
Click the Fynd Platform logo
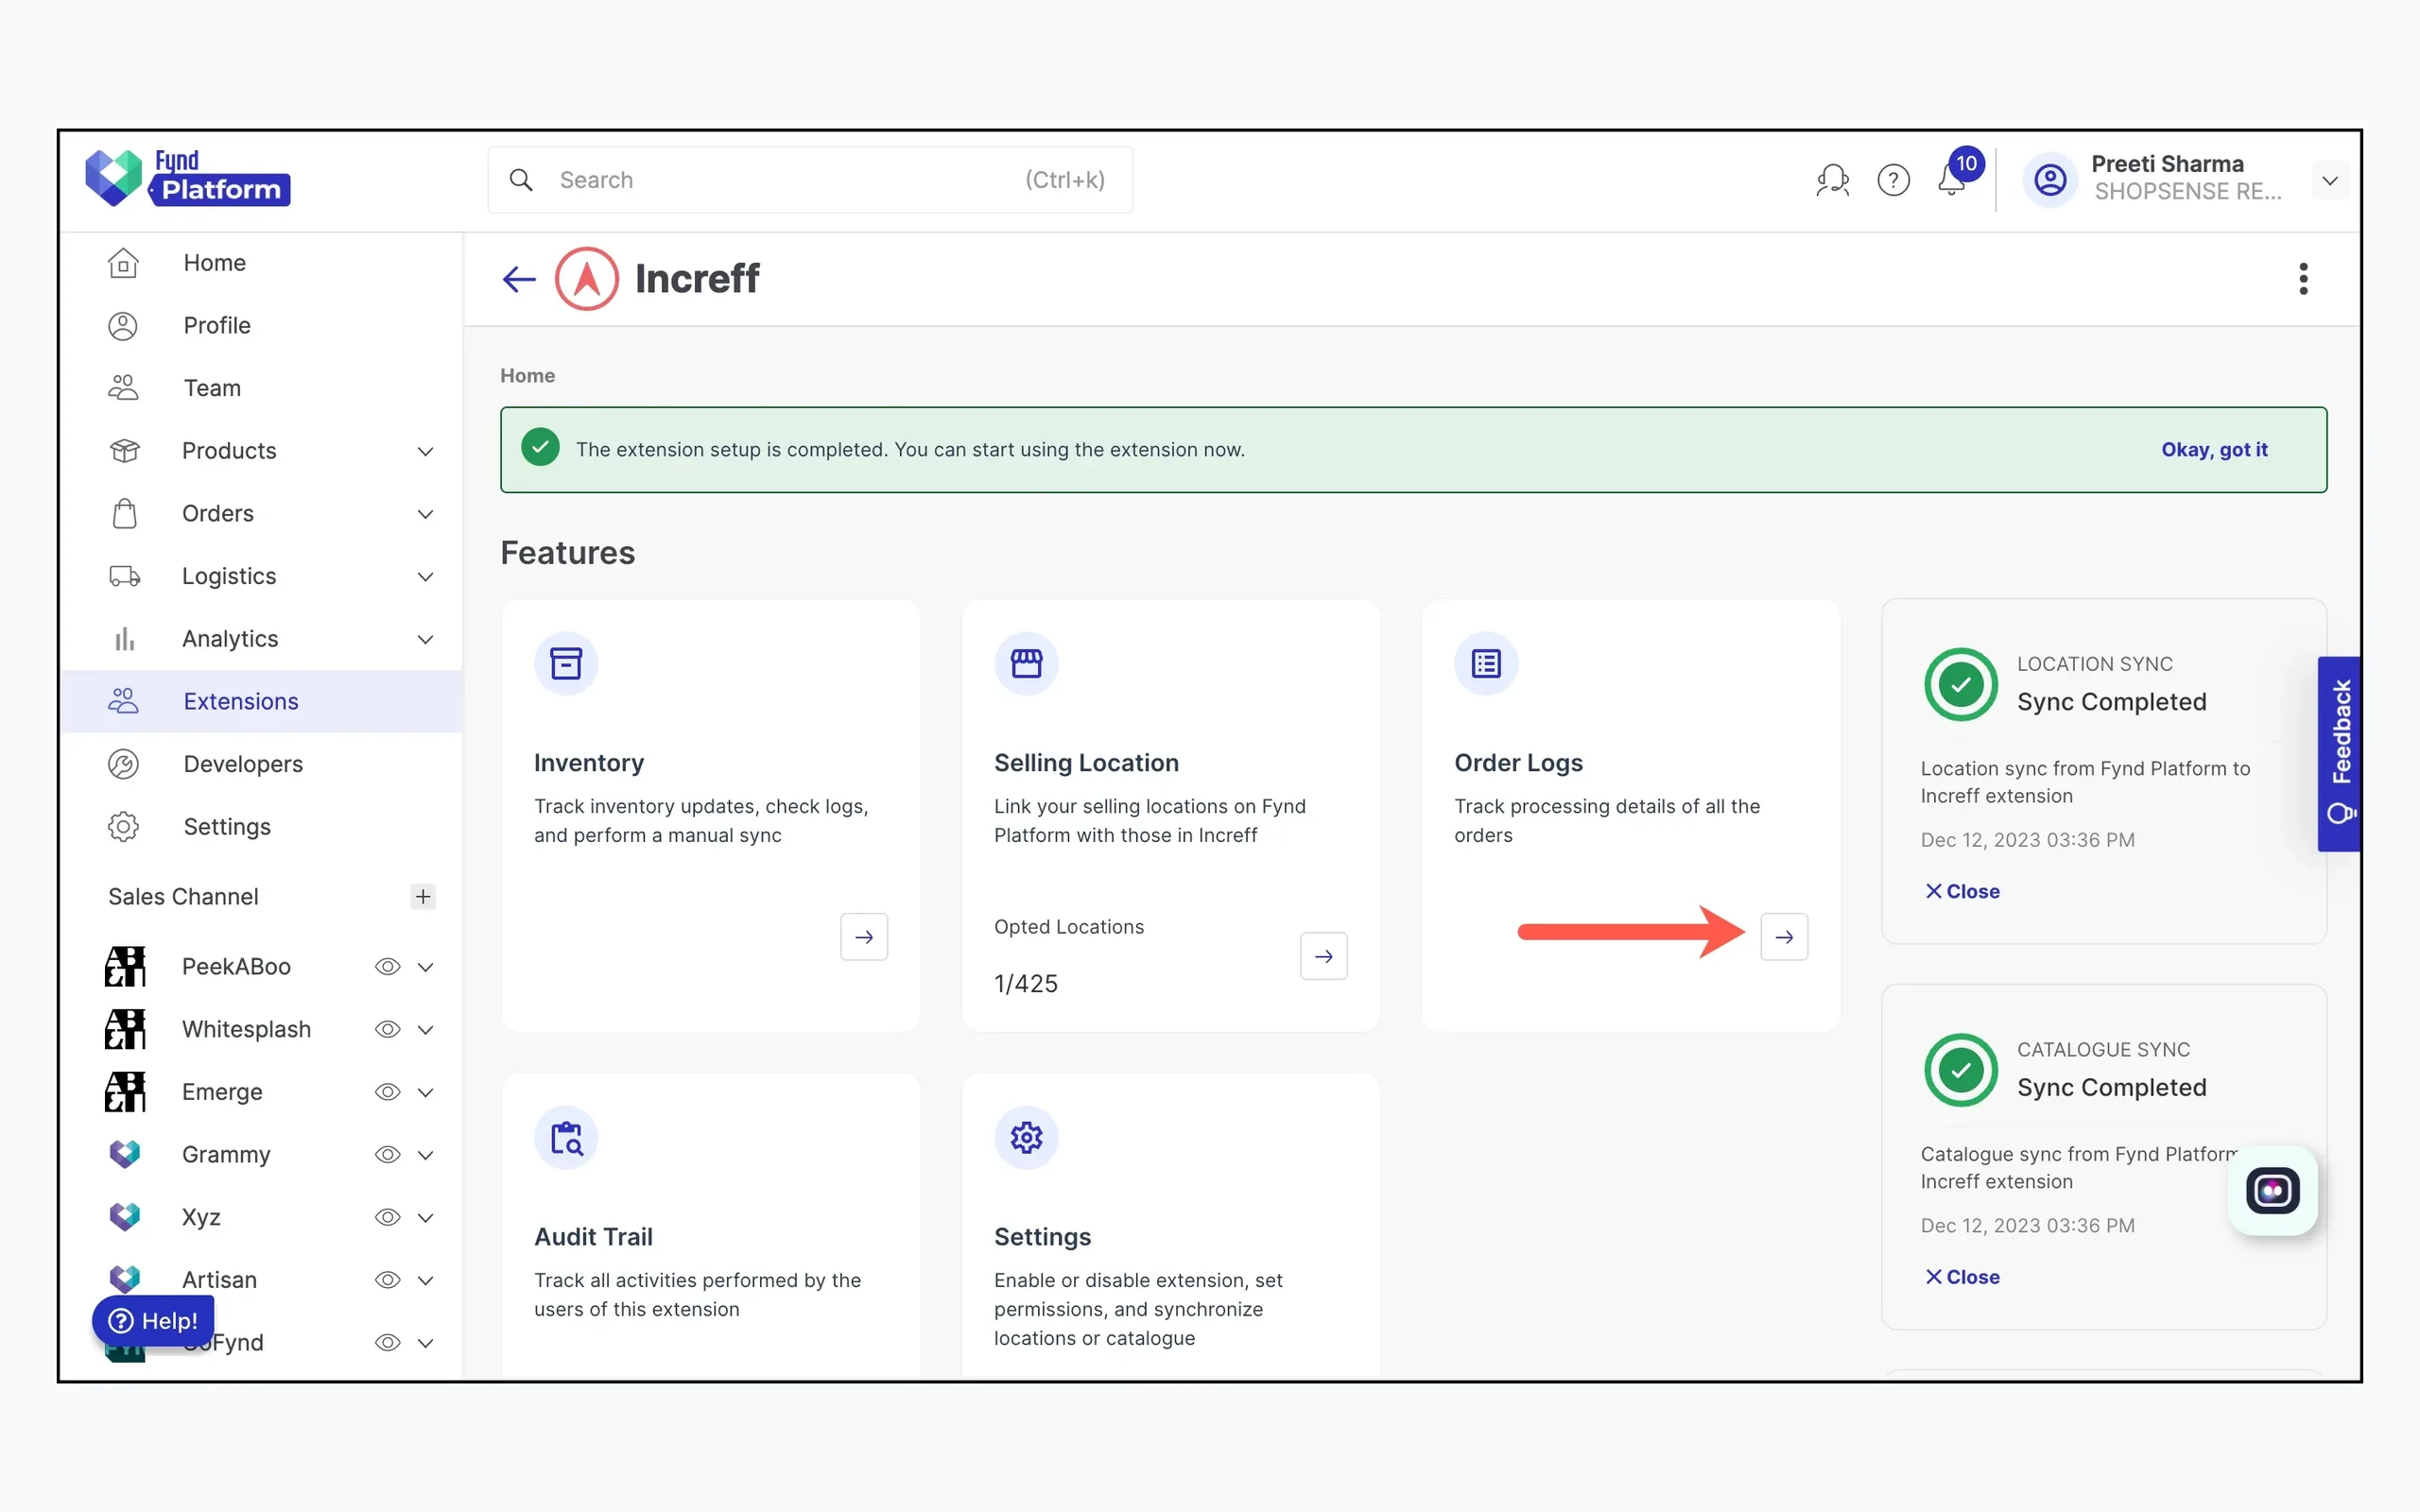click(187, 178)
